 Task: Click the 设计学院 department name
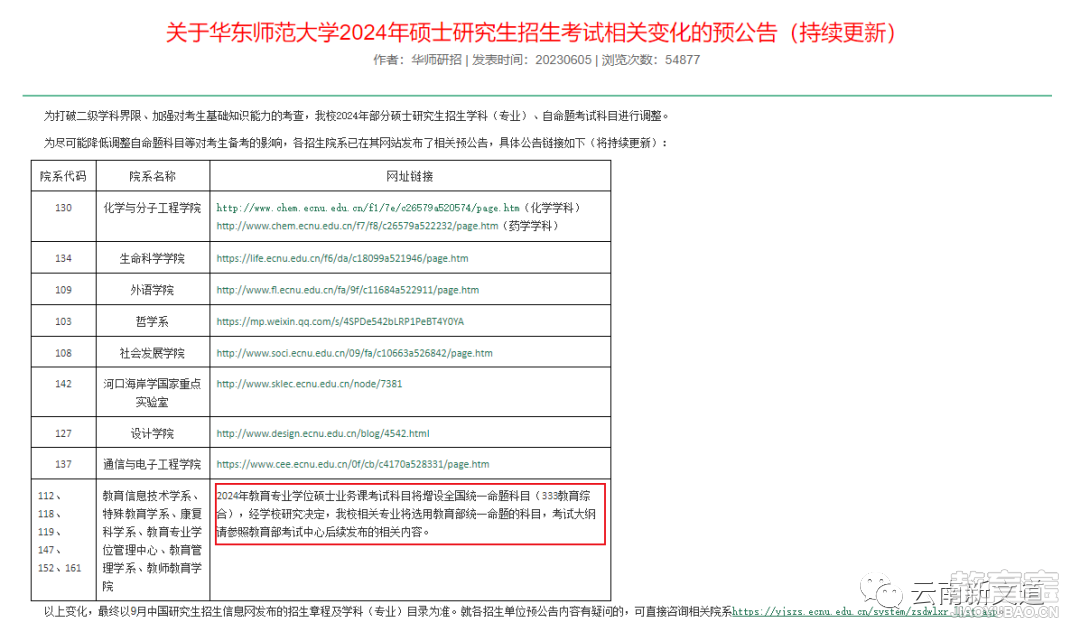[x=152, y=433]
